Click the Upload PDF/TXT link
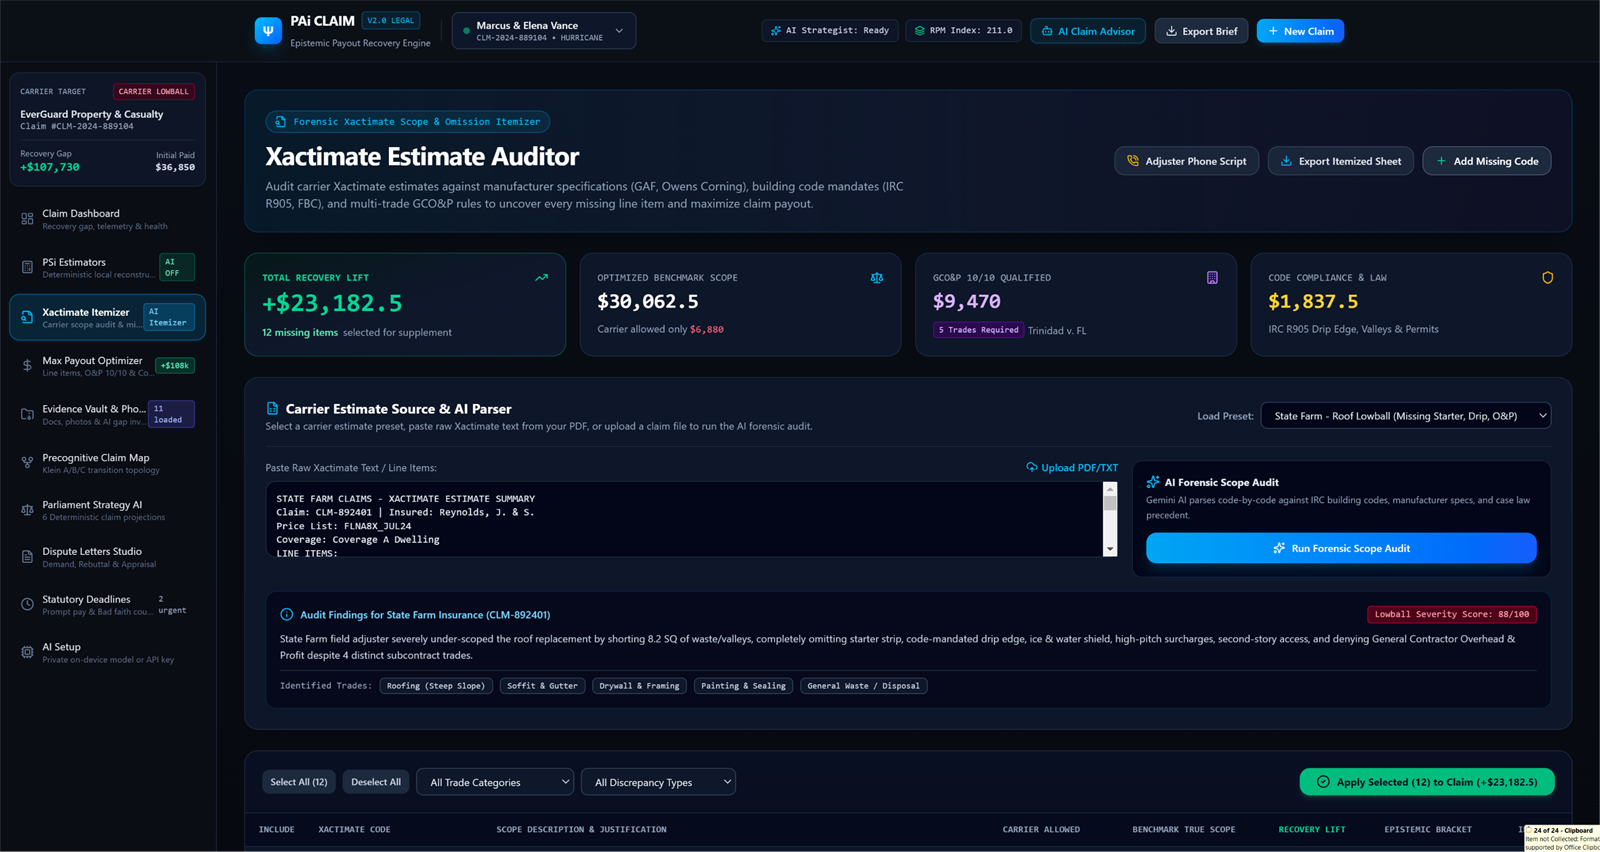The height and width of the screenshot is (852, 1600). (x=1072, y=468)
